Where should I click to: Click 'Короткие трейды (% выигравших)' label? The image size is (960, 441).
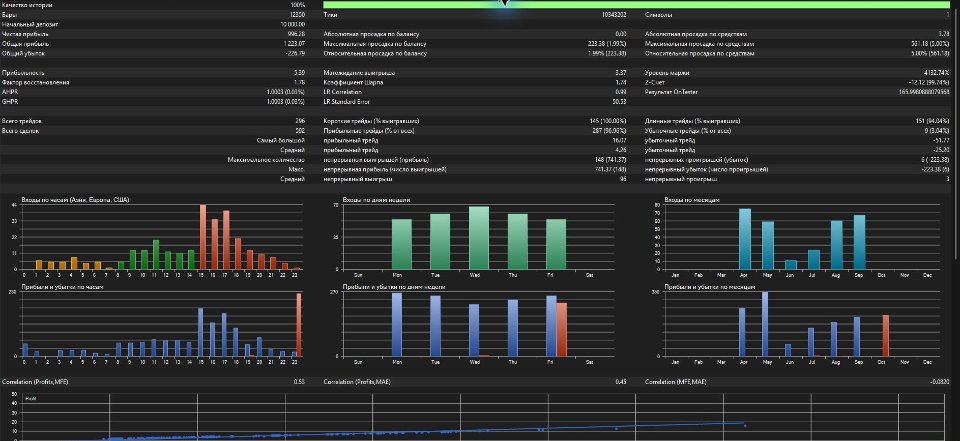tap(371, 121)
